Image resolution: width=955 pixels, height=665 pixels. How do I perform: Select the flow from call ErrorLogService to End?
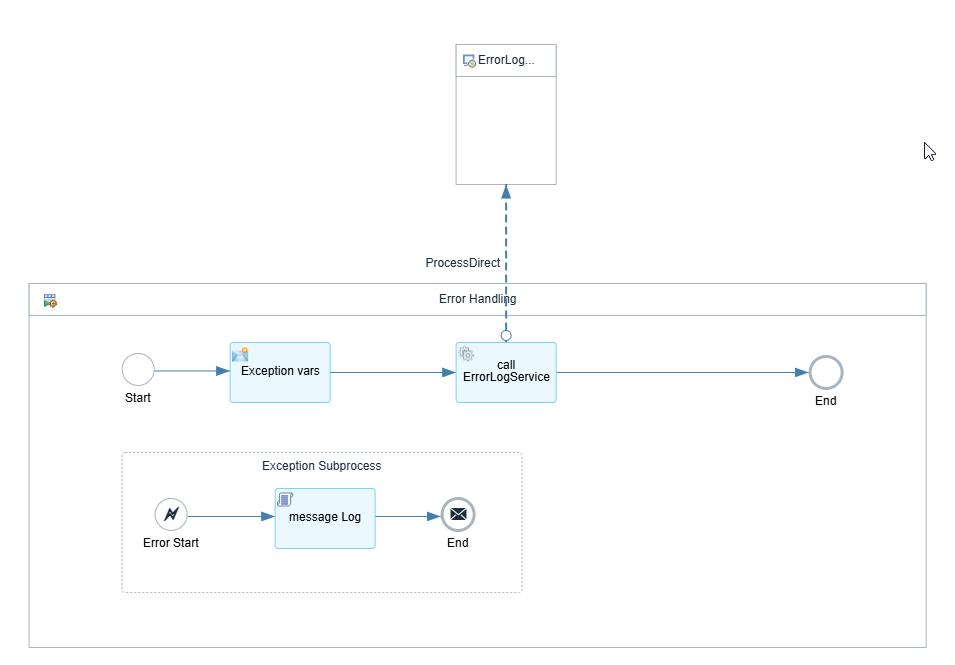click(682, 372)
